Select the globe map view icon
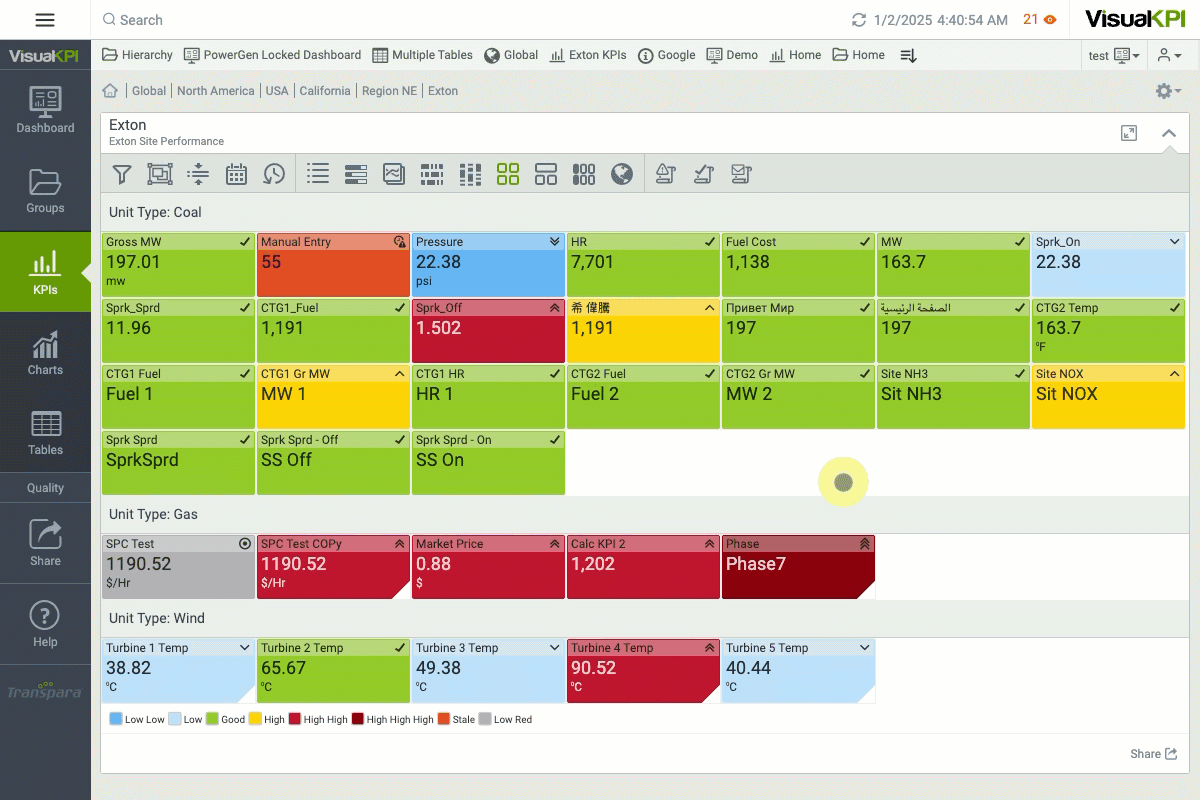Image resolution: width=1200 pixels, height=800 pixels. 622,174
